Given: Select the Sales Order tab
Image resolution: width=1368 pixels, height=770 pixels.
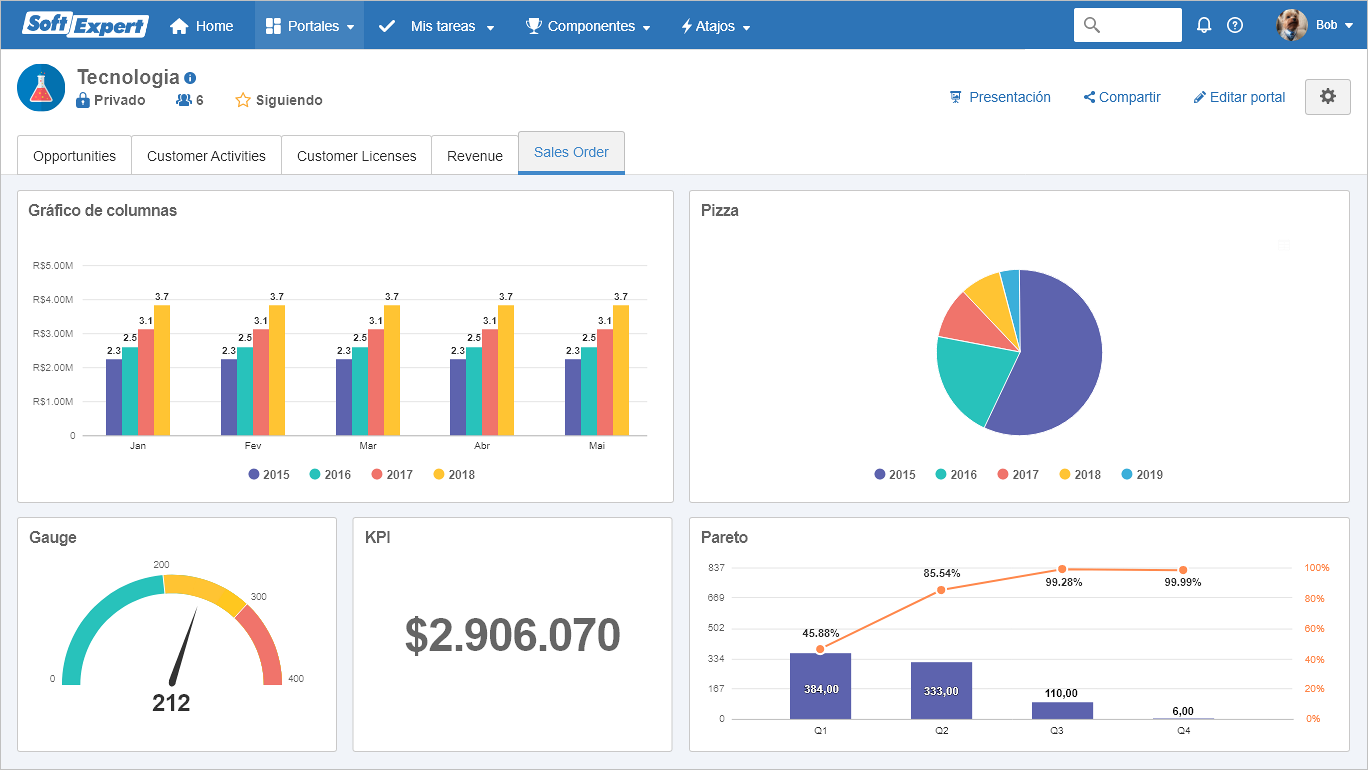Looking at the screenshot, I should (571, 152).
